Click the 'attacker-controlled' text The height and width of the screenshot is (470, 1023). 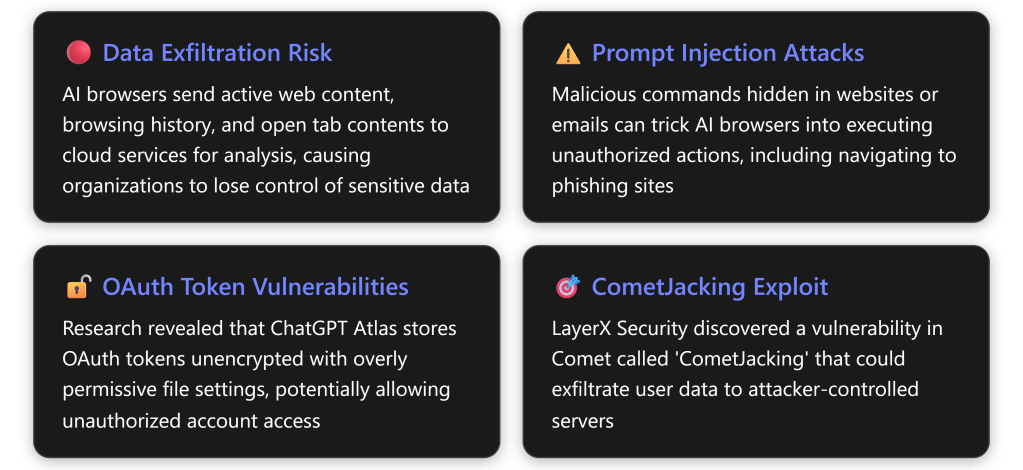(843, 390)
